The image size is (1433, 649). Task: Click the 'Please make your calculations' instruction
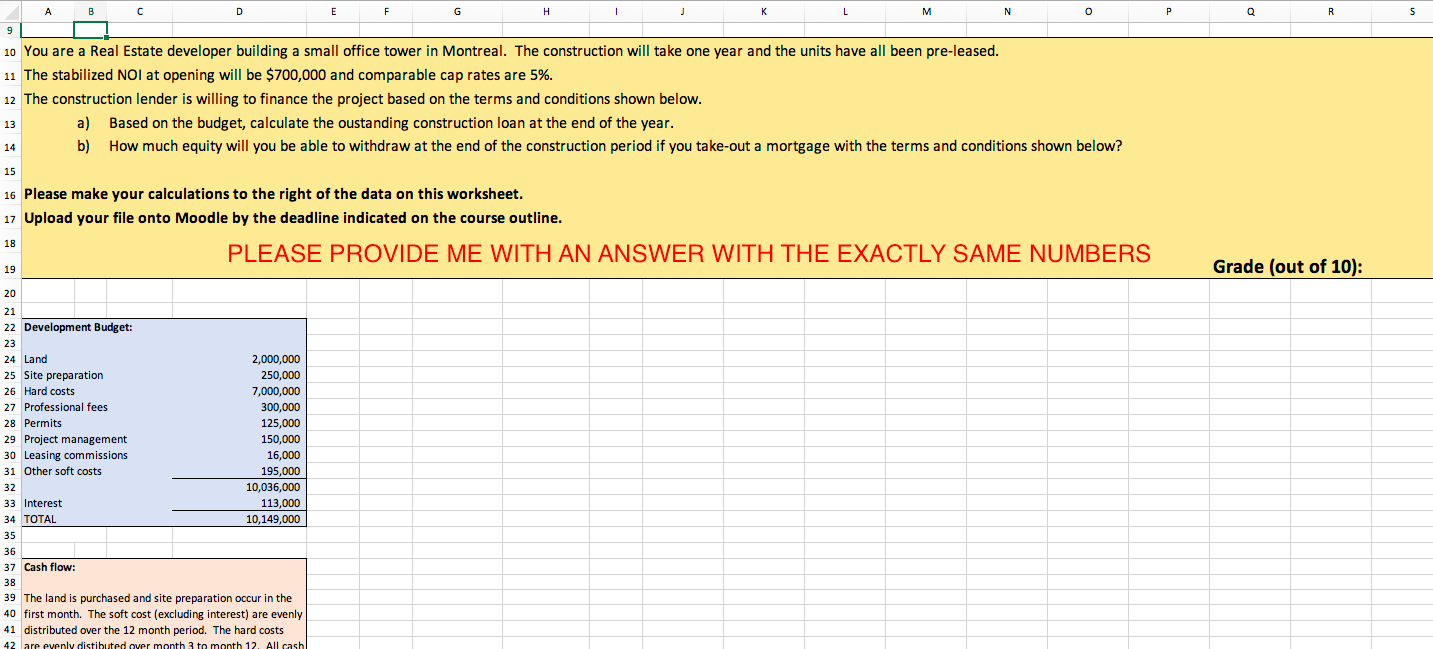point(273,194)
